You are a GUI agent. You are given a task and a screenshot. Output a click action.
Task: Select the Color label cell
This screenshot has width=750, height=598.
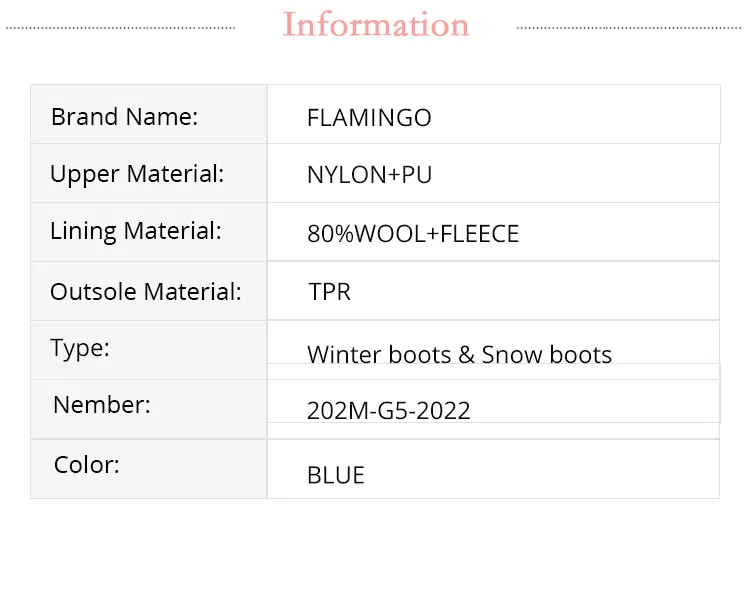pyautogui.click(x=149, y=469)
